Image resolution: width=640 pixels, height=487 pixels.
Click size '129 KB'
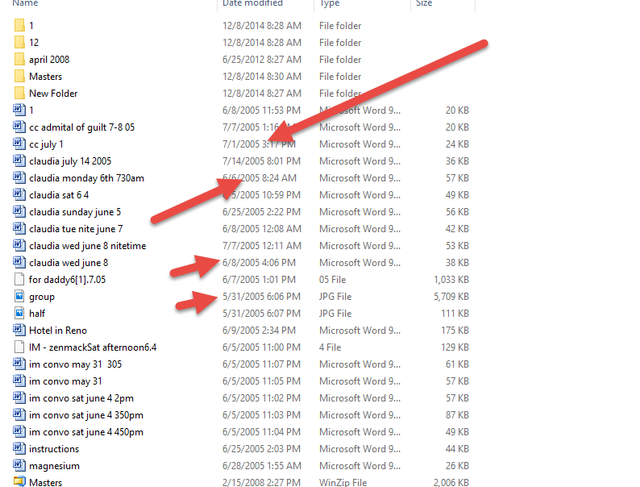(x=455, y=347)
